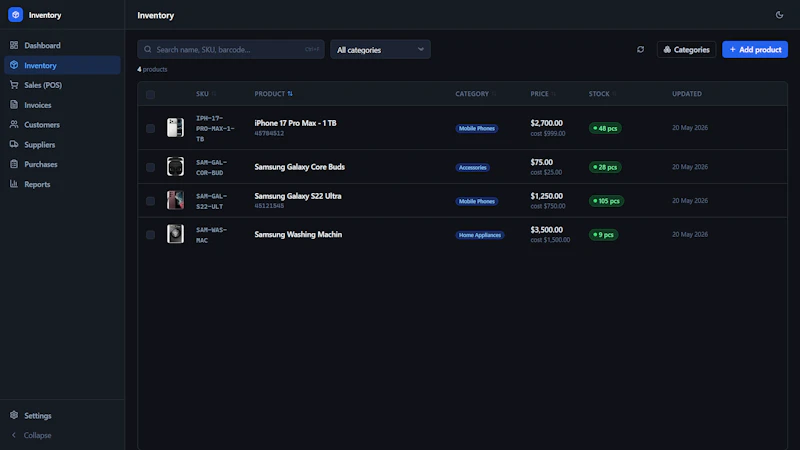Viewport: 800px width, 450px height.
Task: Click the search magnifier icon
Action: [147, 49]
